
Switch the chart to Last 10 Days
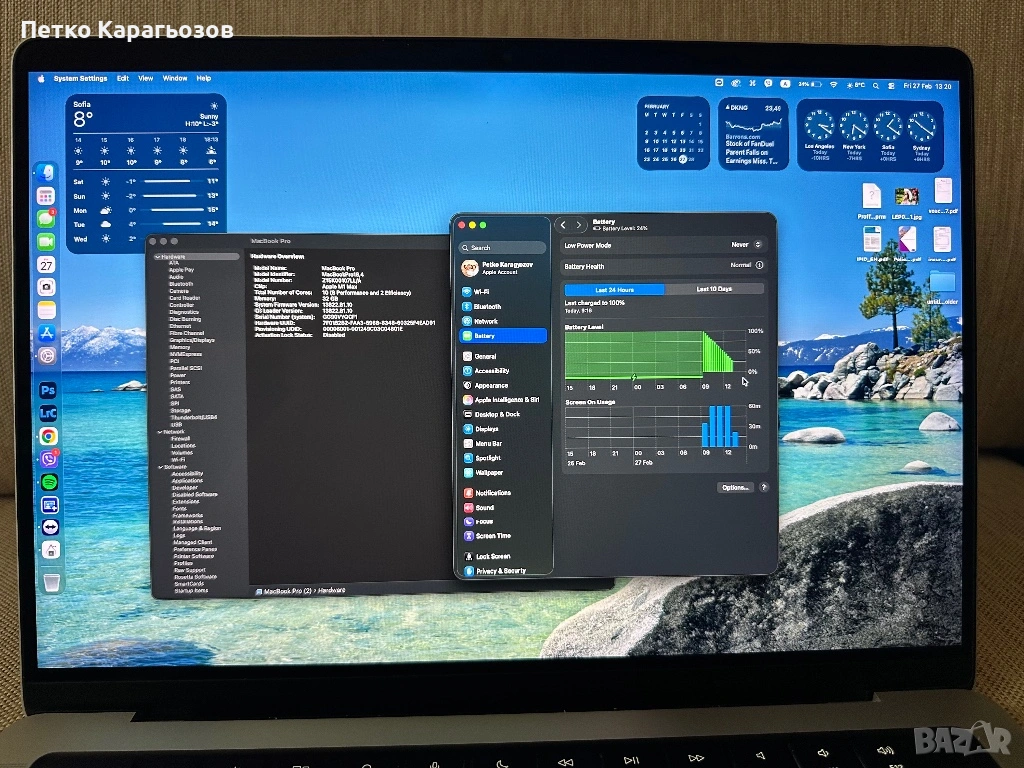714,289
